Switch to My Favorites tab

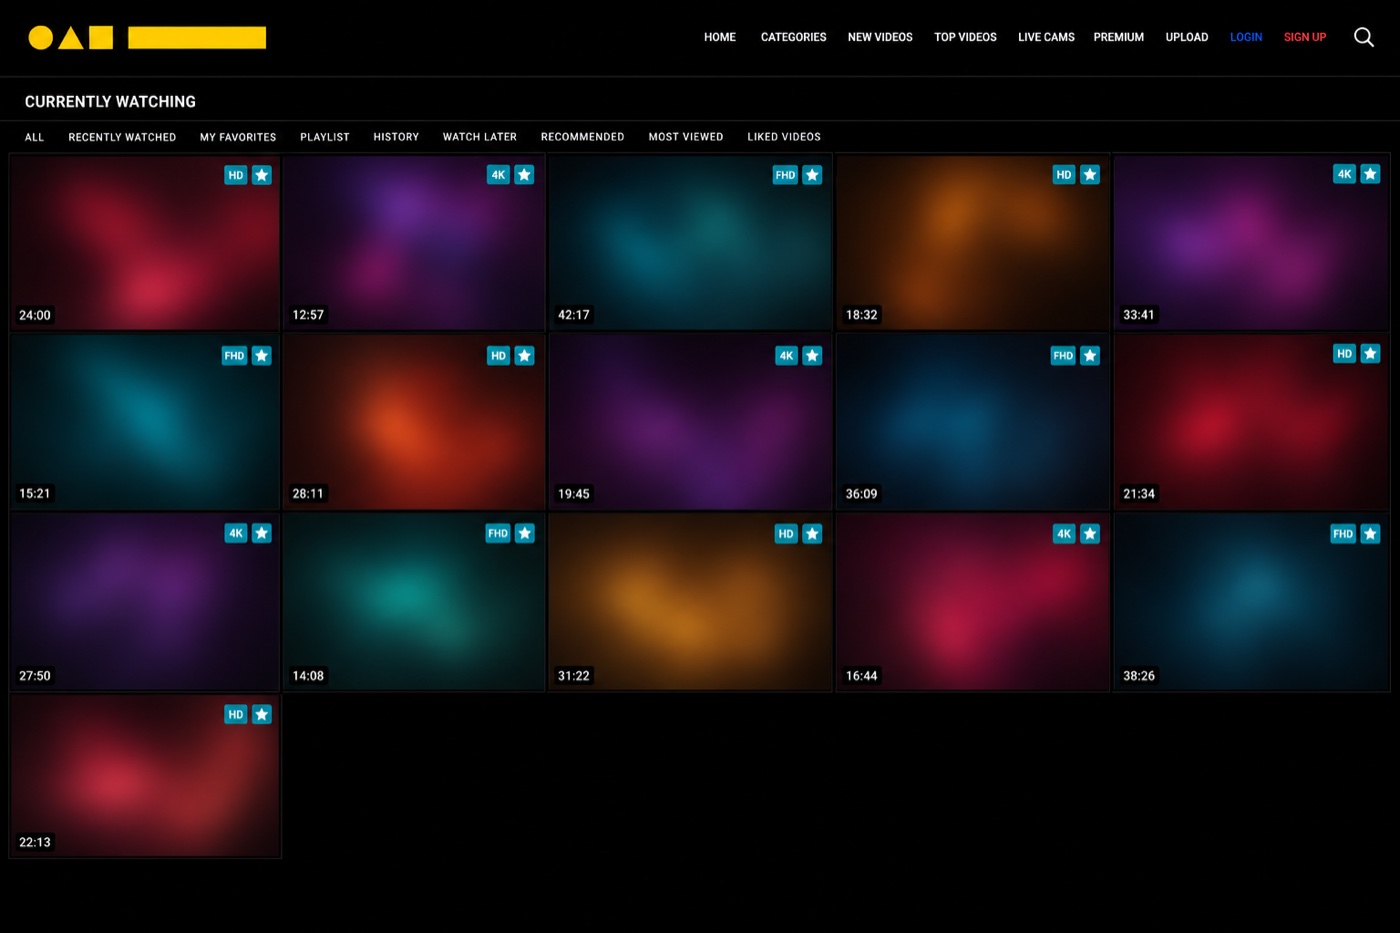238,137
